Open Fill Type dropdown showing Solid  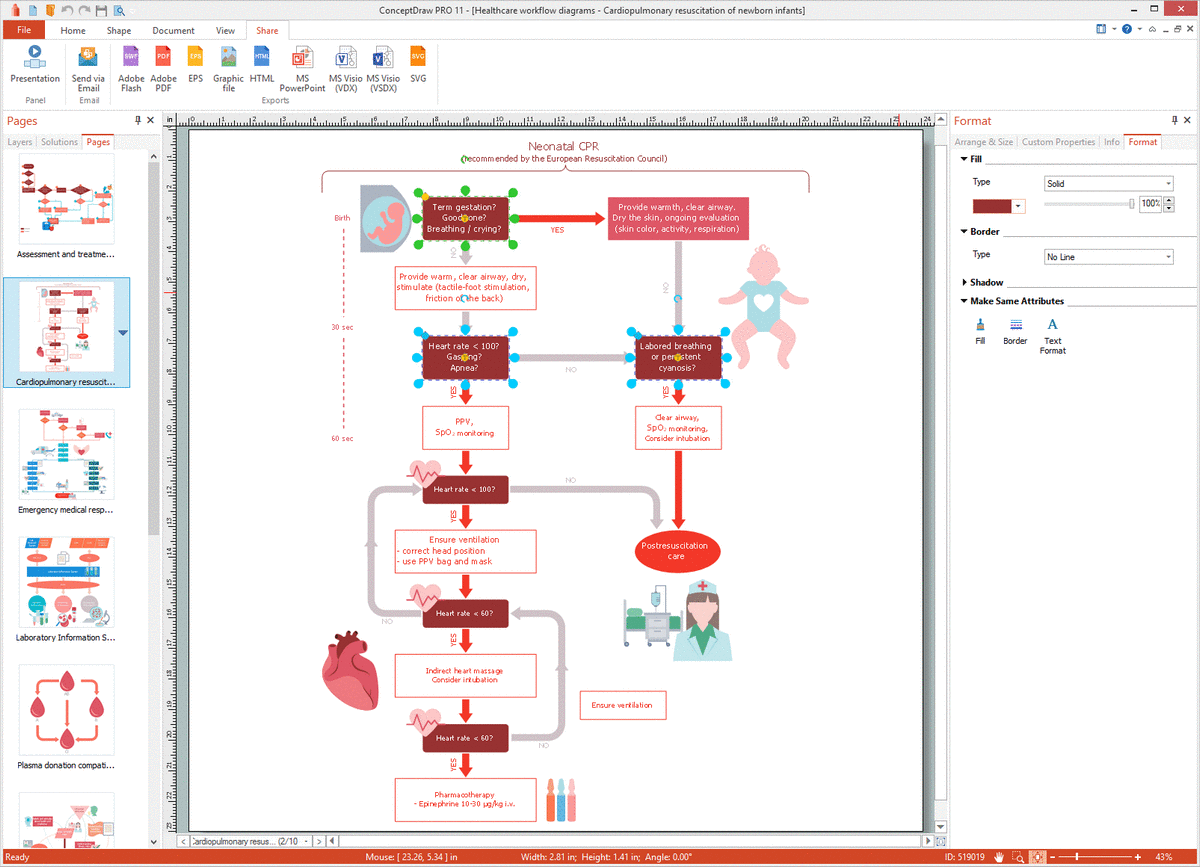click(x=1108, y=184)
